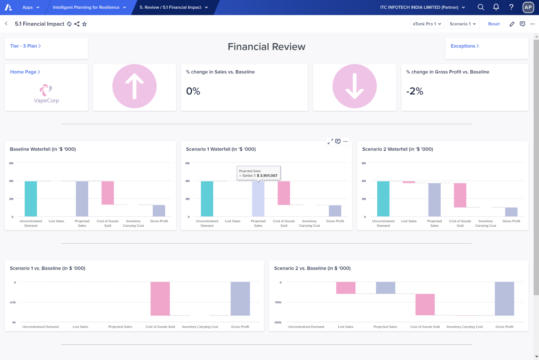539x360 pixels.
Task: Click the pink up-arrow sales indicator
Action: tap(134, 86)
